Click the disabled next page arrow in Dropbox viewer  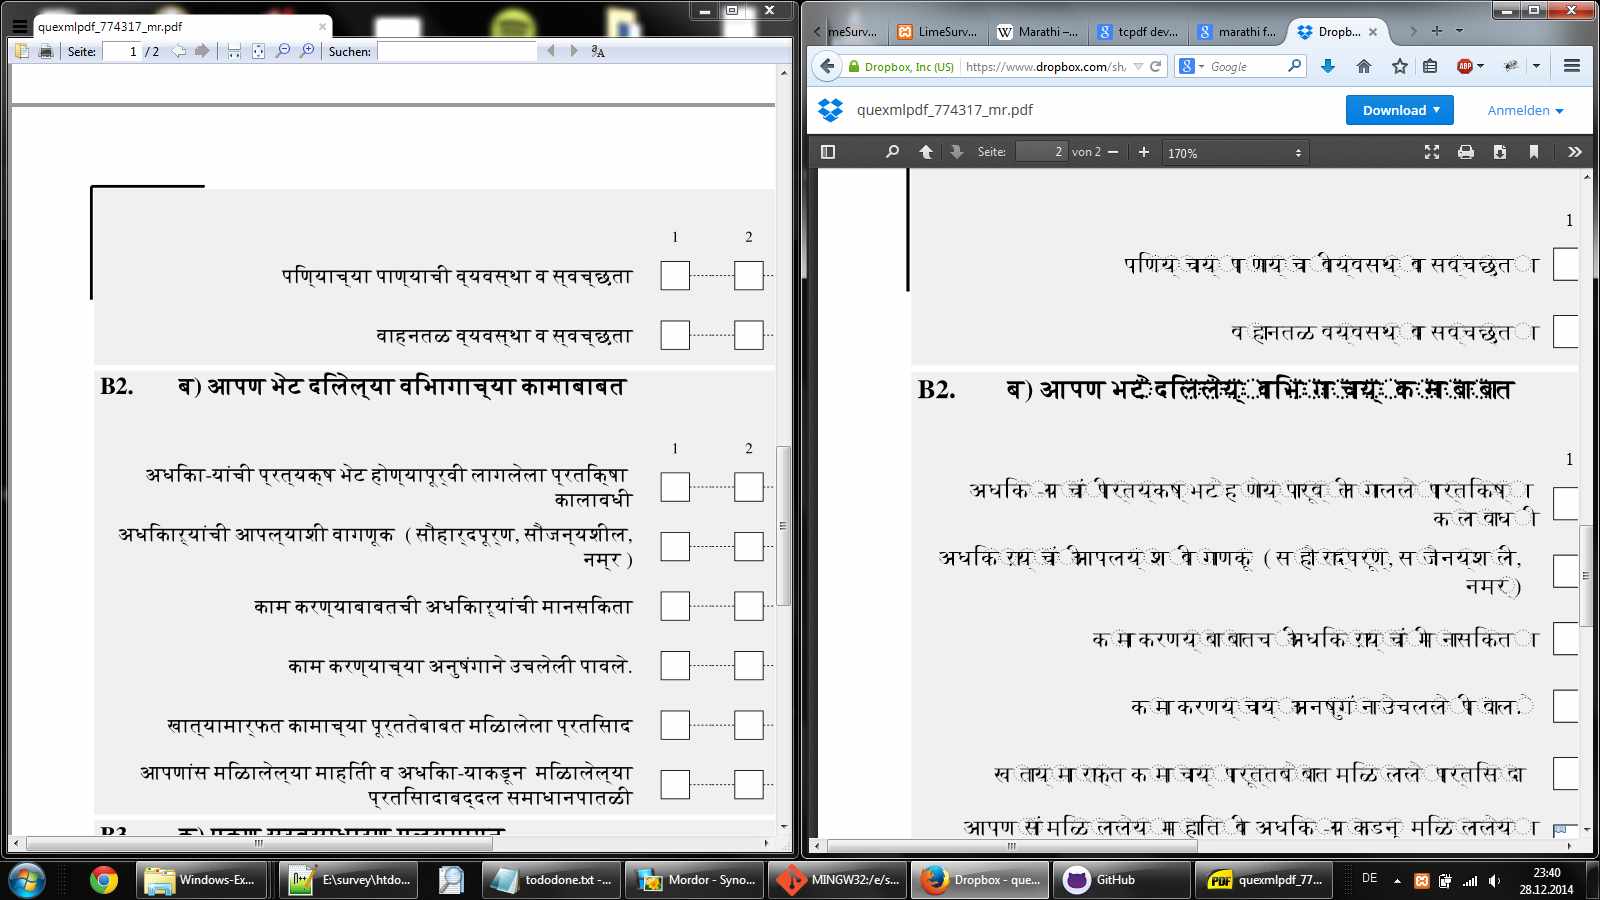956,152
